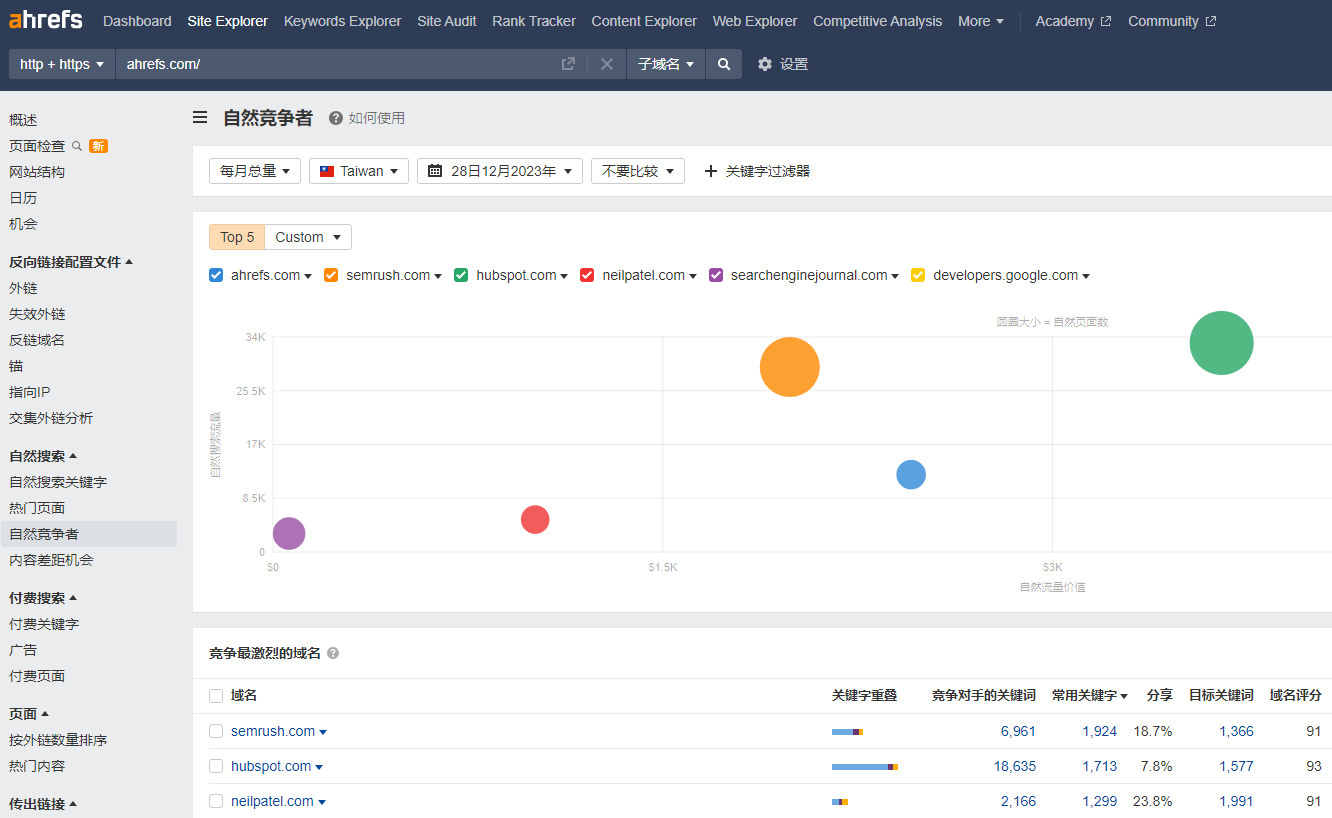Open the Keywords Explorer menu
The width and height of the screenshot is (1332, 818).
[342, 21]
